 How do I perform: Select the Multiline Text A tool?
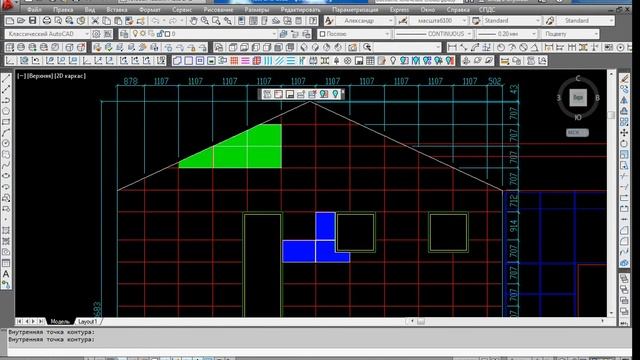6,274
